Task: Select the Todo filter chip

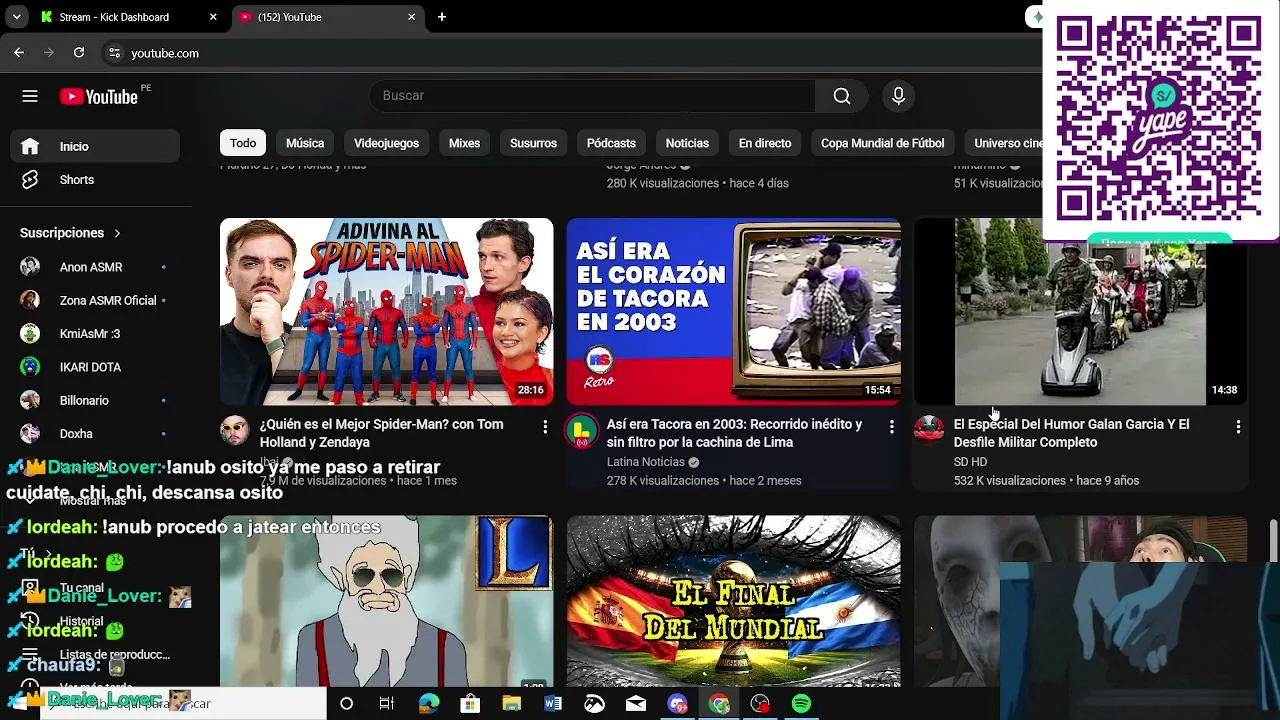Action: (x=243, y=143)
